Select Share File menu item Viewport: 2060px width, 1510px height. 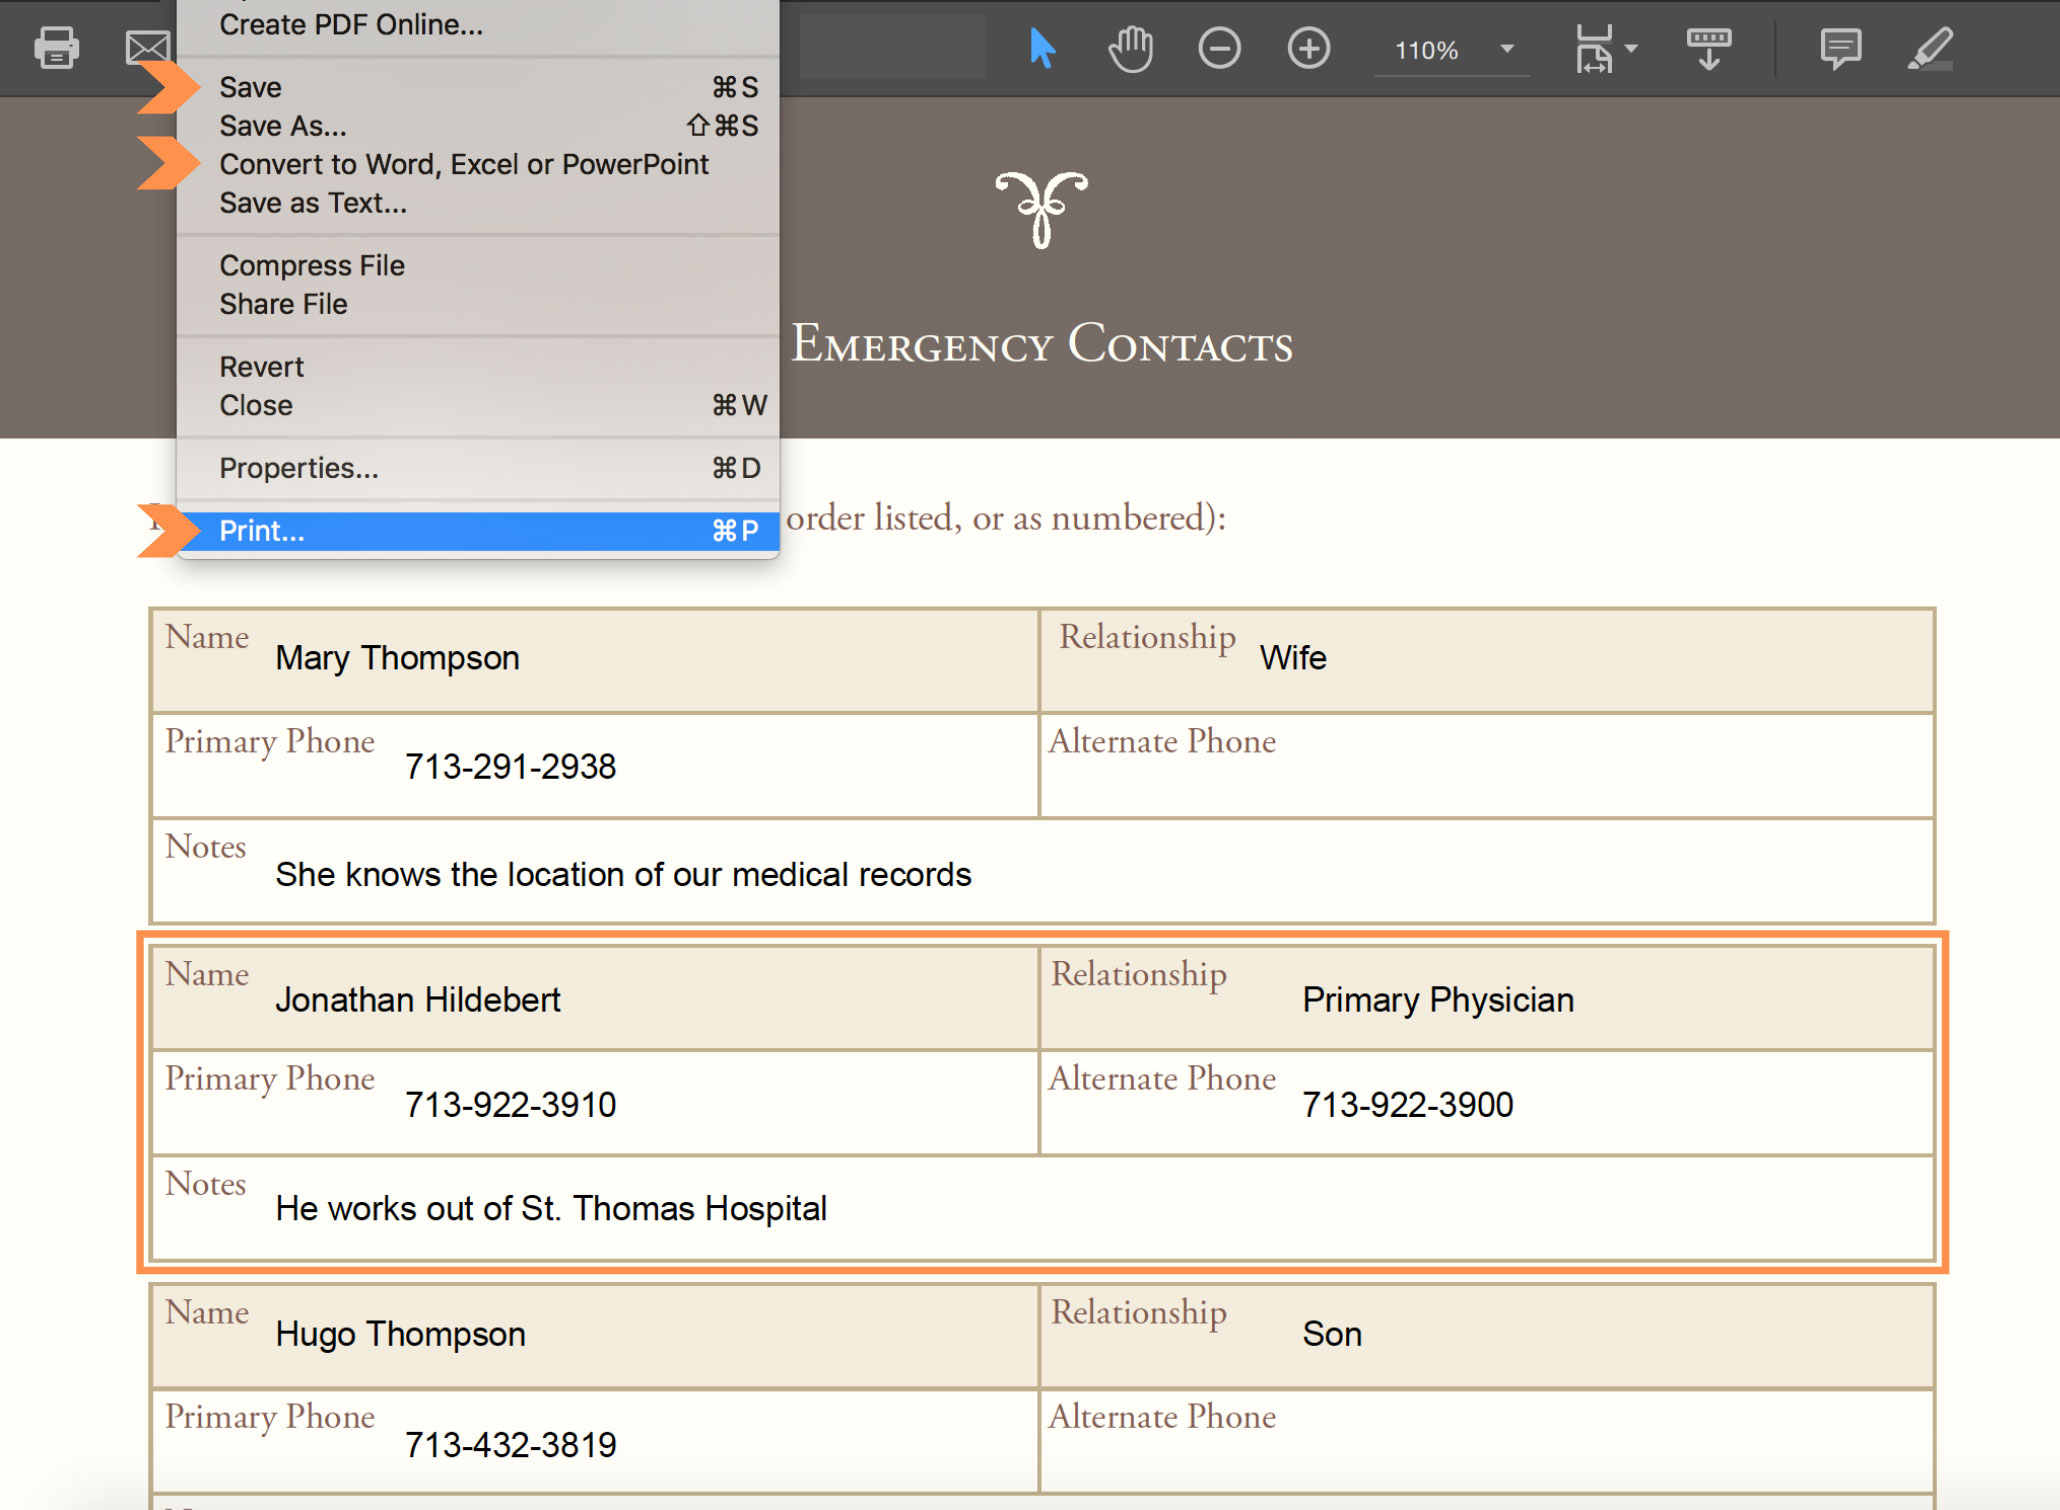[x=478, y=304]
